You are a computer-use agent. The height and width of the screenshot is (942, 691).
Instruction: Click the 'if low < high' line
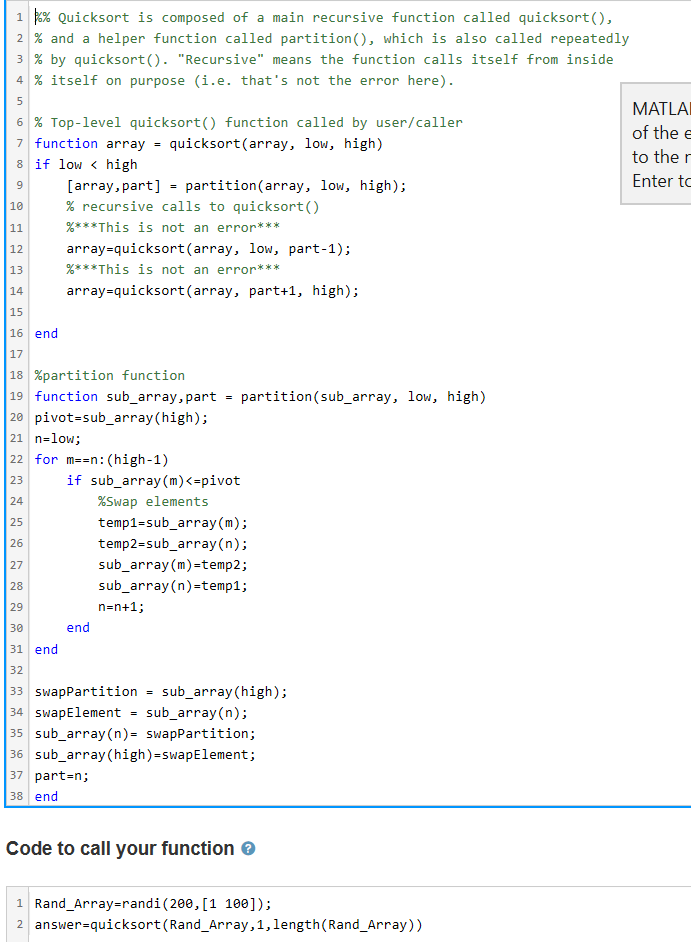(86, 165)
